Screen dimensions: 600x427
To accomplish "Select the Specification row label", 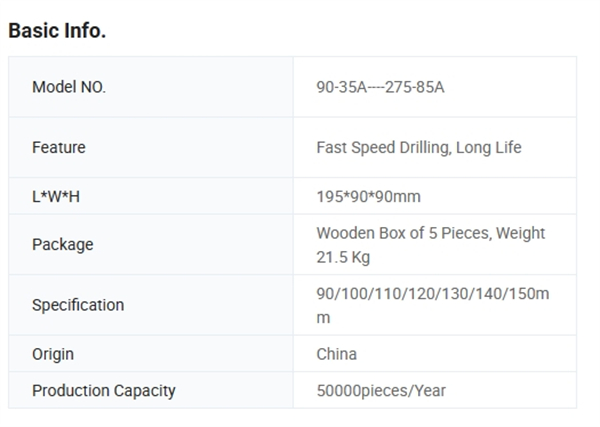I will pos(78,305).
